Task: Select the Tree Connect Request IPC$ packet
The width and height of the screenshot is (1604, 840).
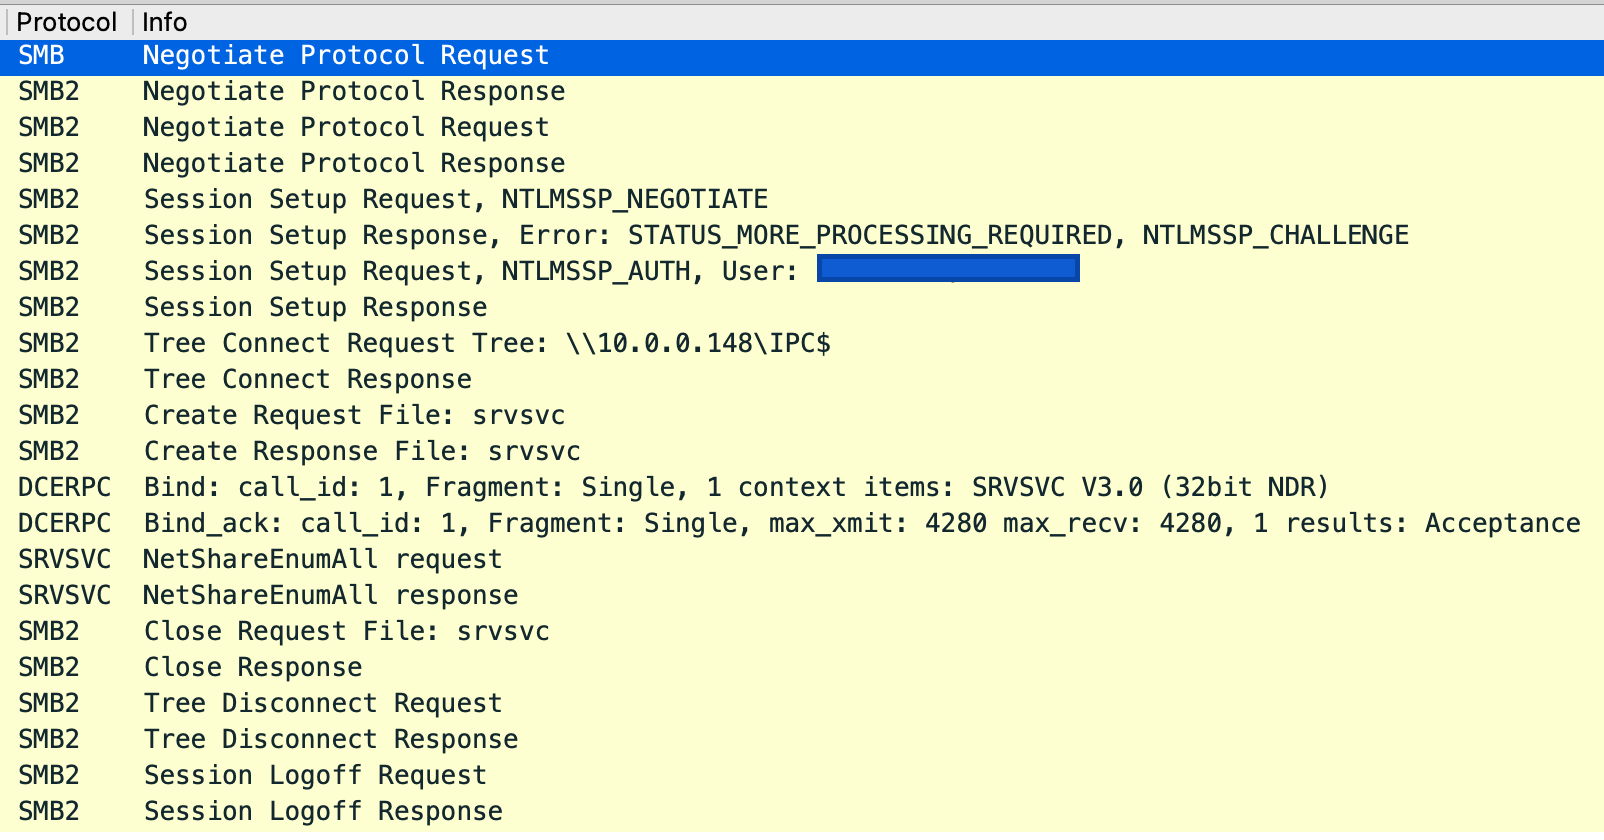Action: (487, 344)
